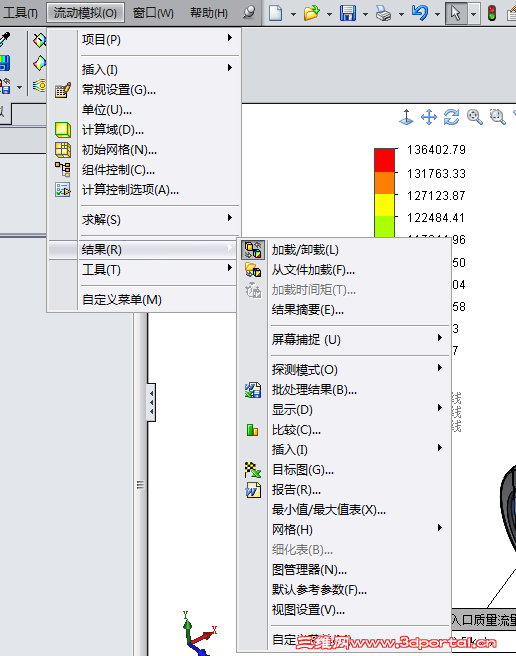Click the legend maximum value 136402.79
The height and width of the screenshot is (656, 516).
(436, 150)
